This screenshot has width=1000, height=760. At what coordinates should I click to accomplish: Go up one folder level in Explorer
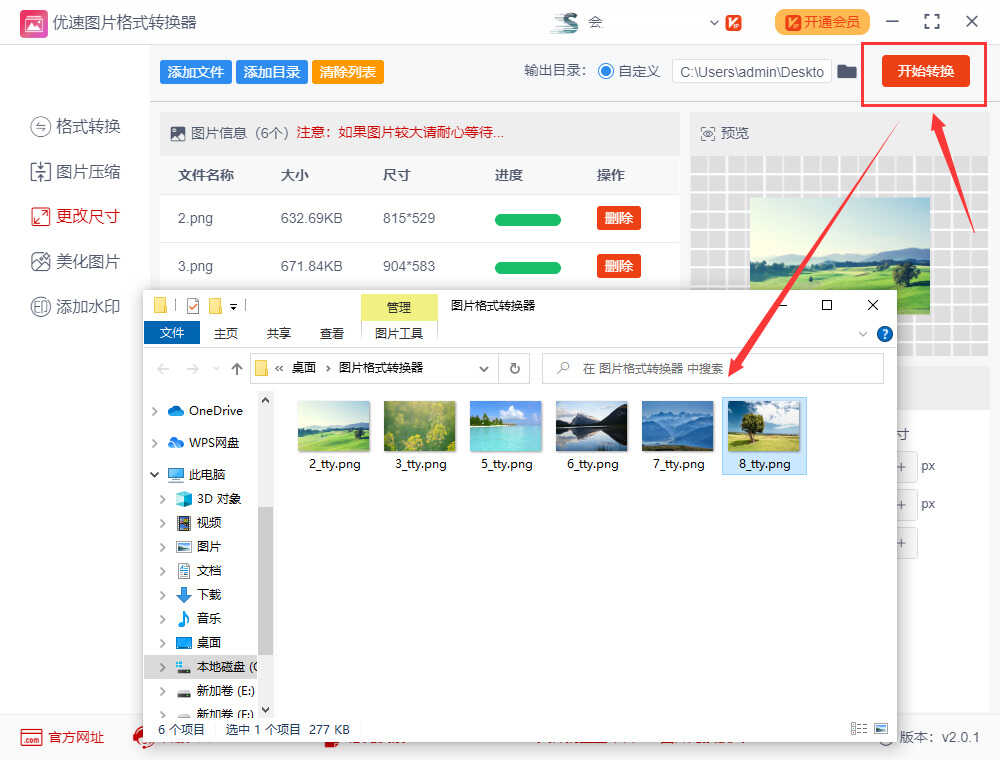tap(237, 368)
